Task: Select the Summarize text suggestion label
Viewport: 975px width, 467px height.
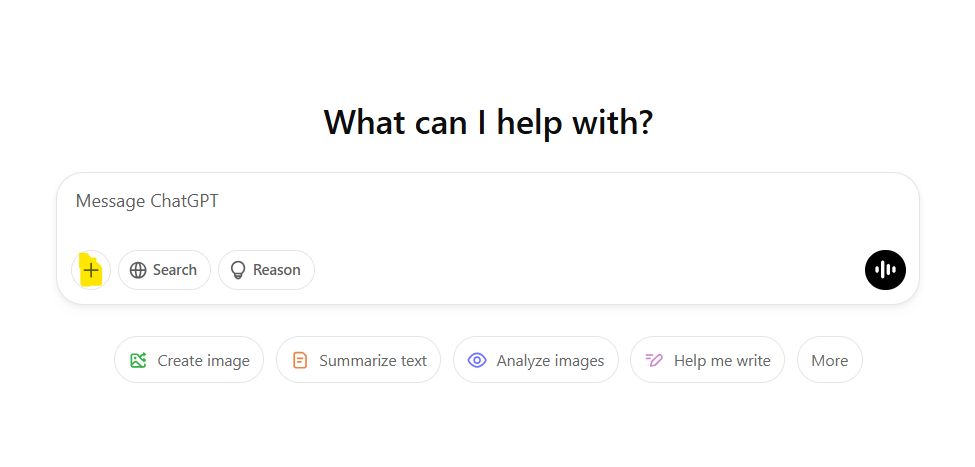Action: click(x=373, y=360)
